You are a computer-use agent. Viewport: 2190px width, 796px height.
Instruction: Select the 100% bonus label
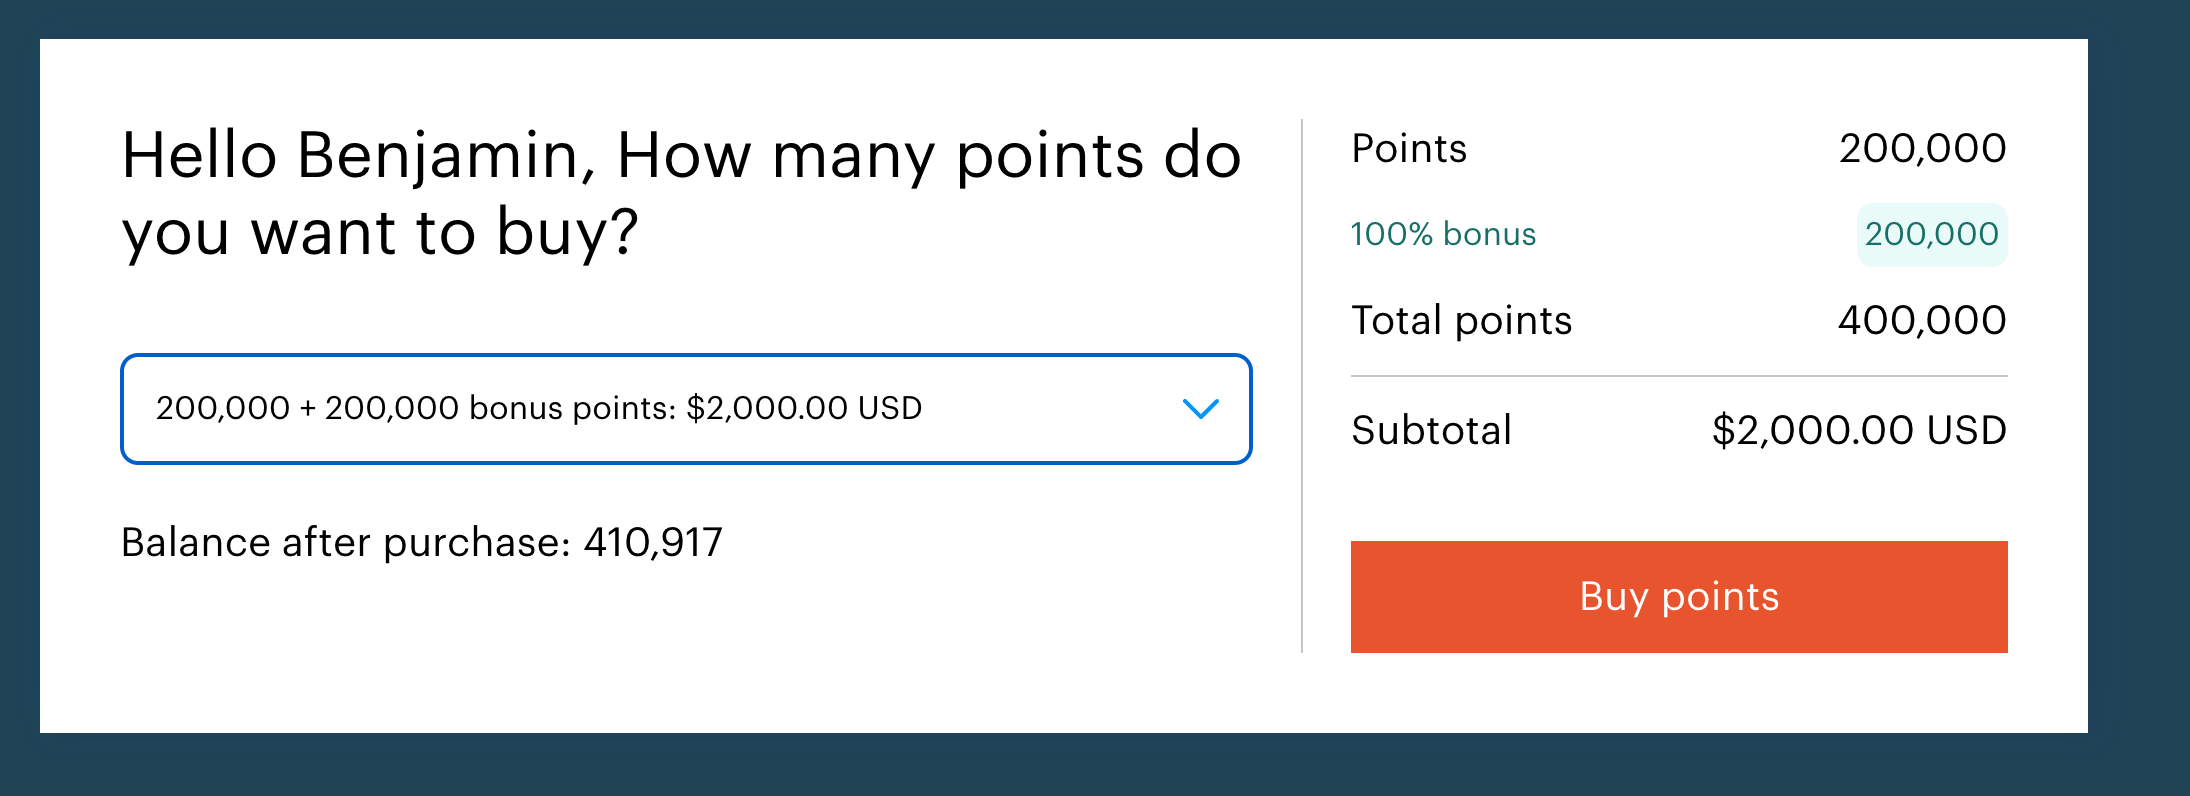[x=1443, y=234]
